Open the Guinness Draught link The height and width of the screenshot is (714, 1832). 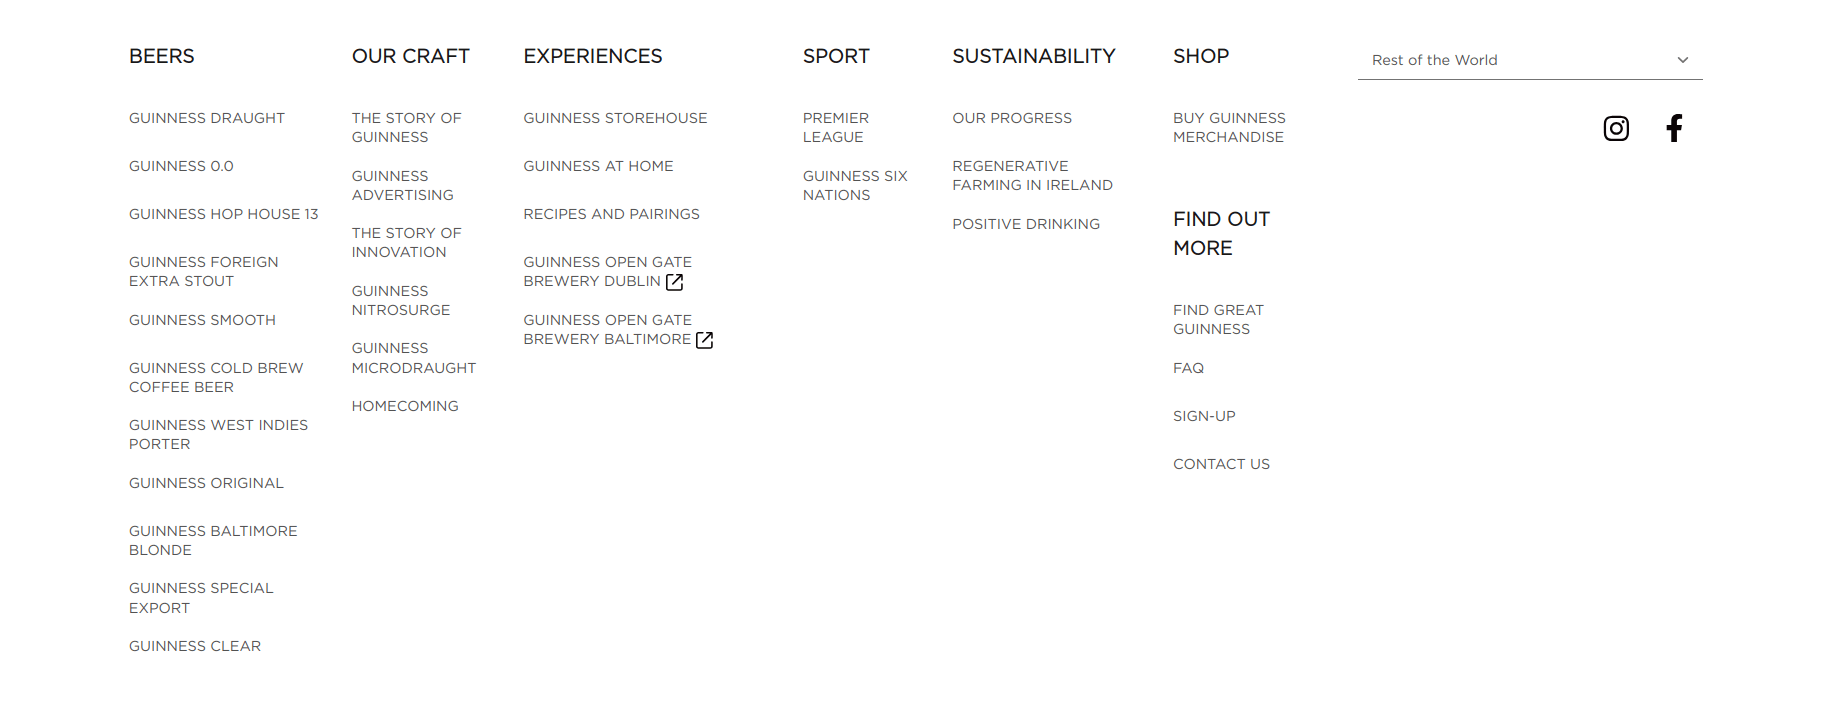[207, 118]
